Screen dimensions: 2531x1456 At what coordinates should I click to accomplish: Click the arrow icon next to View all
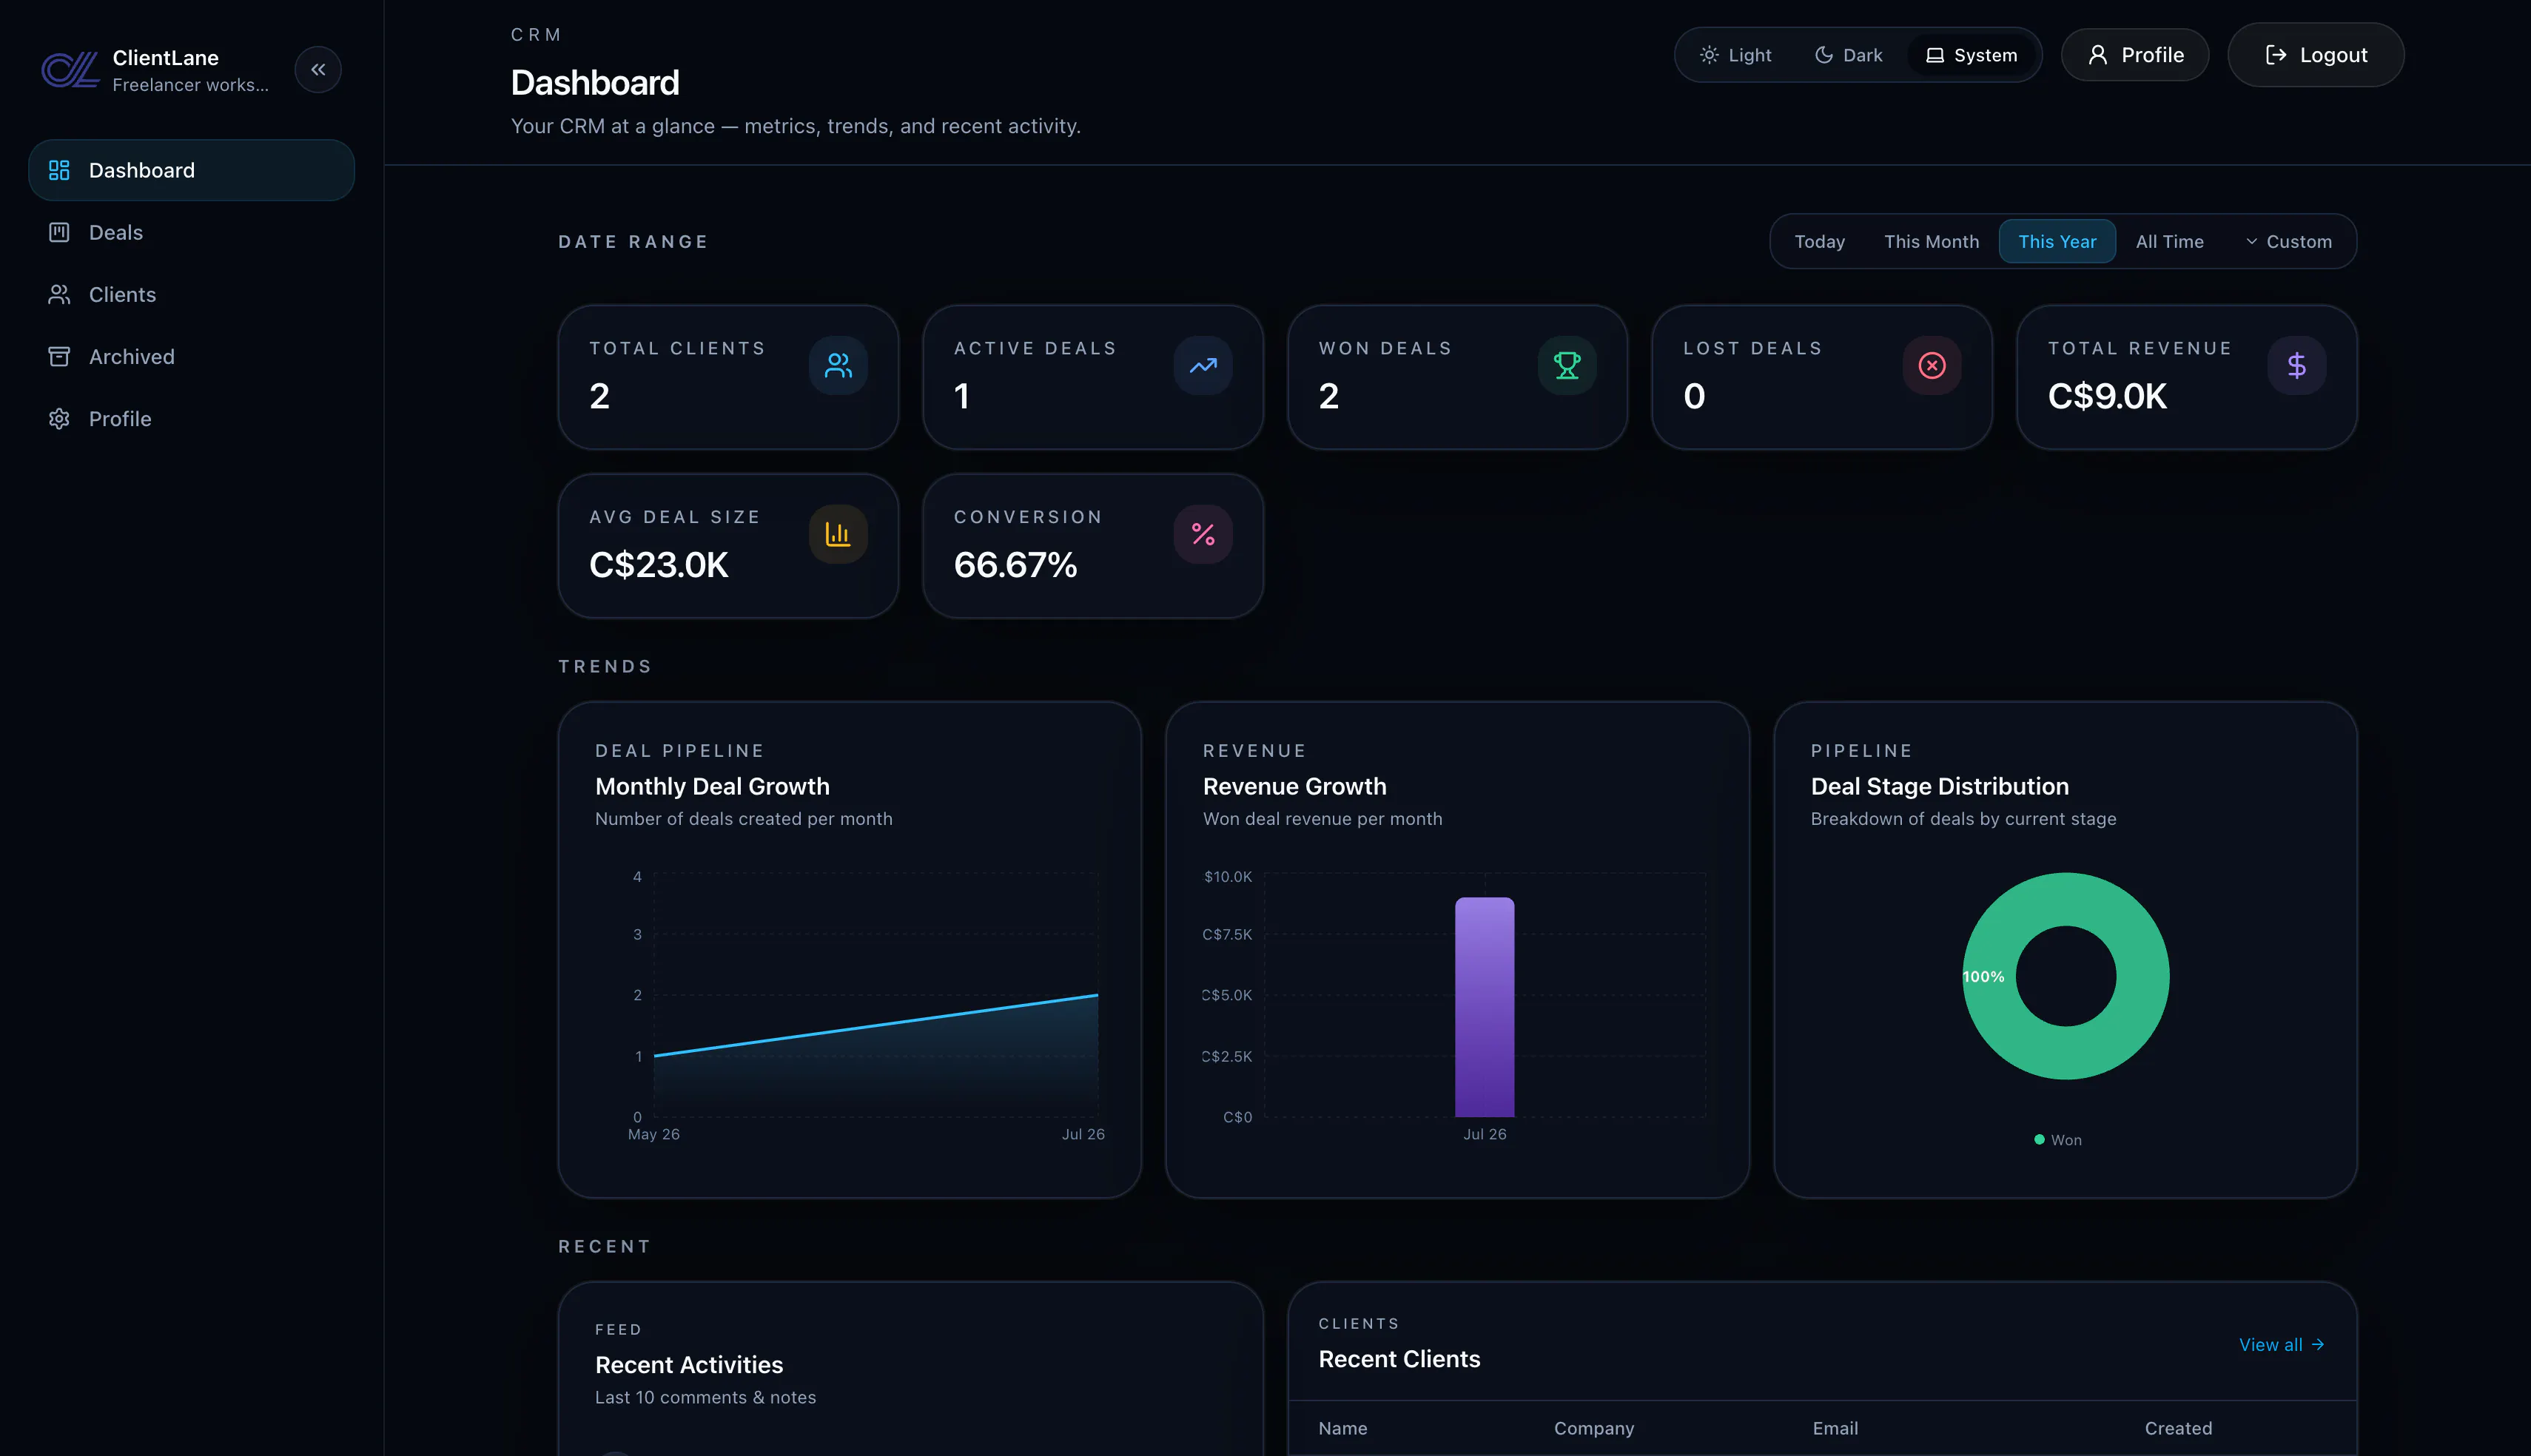(x=2317, y=1345)
